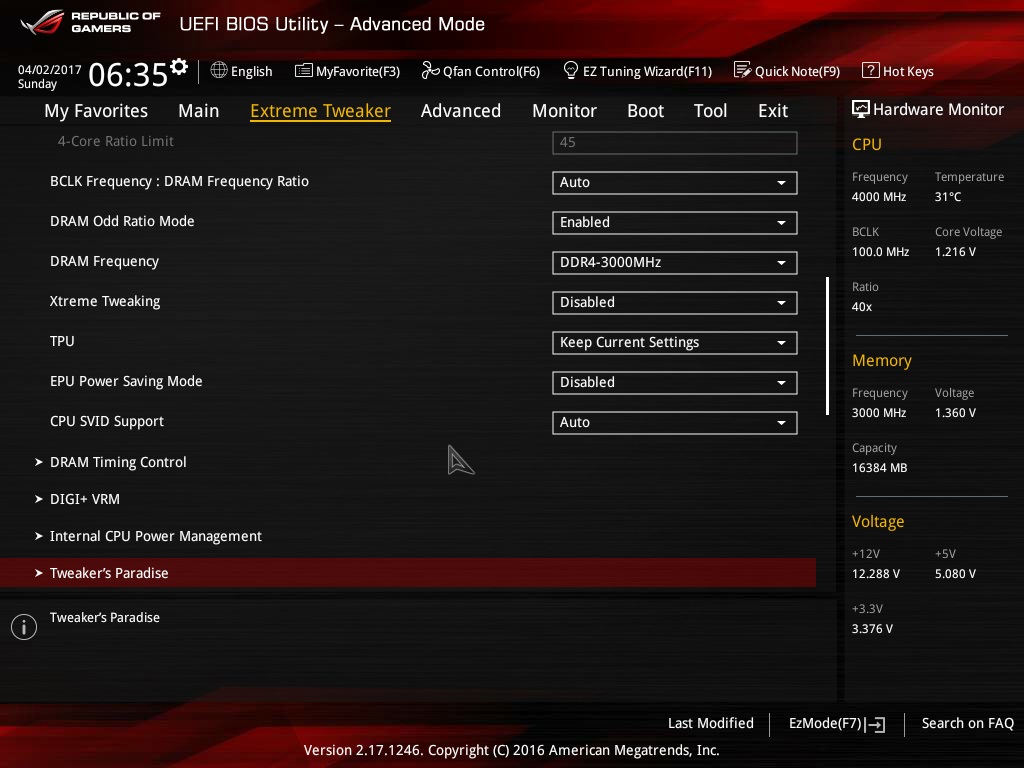This screenshot has width=1024, height=768.
Task: Click the Quick Note notepad icon
Action: click(x=743, y=70)
